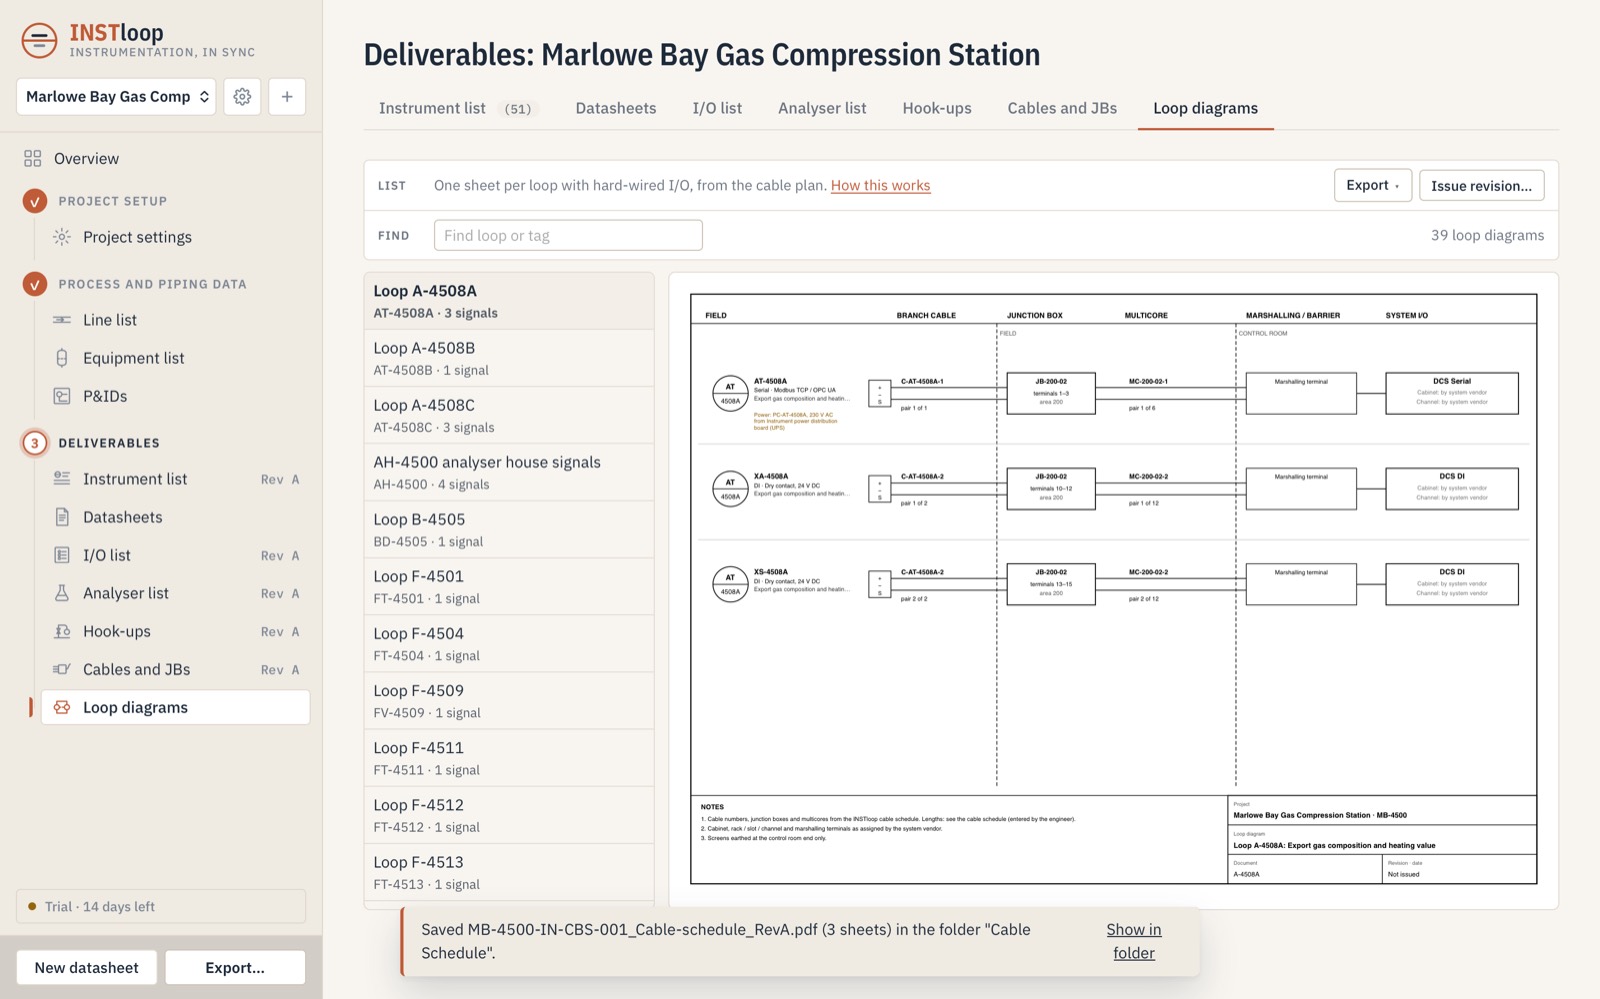Click Show in folder link
The image size is (1600, 999).
click(1134, 941)
